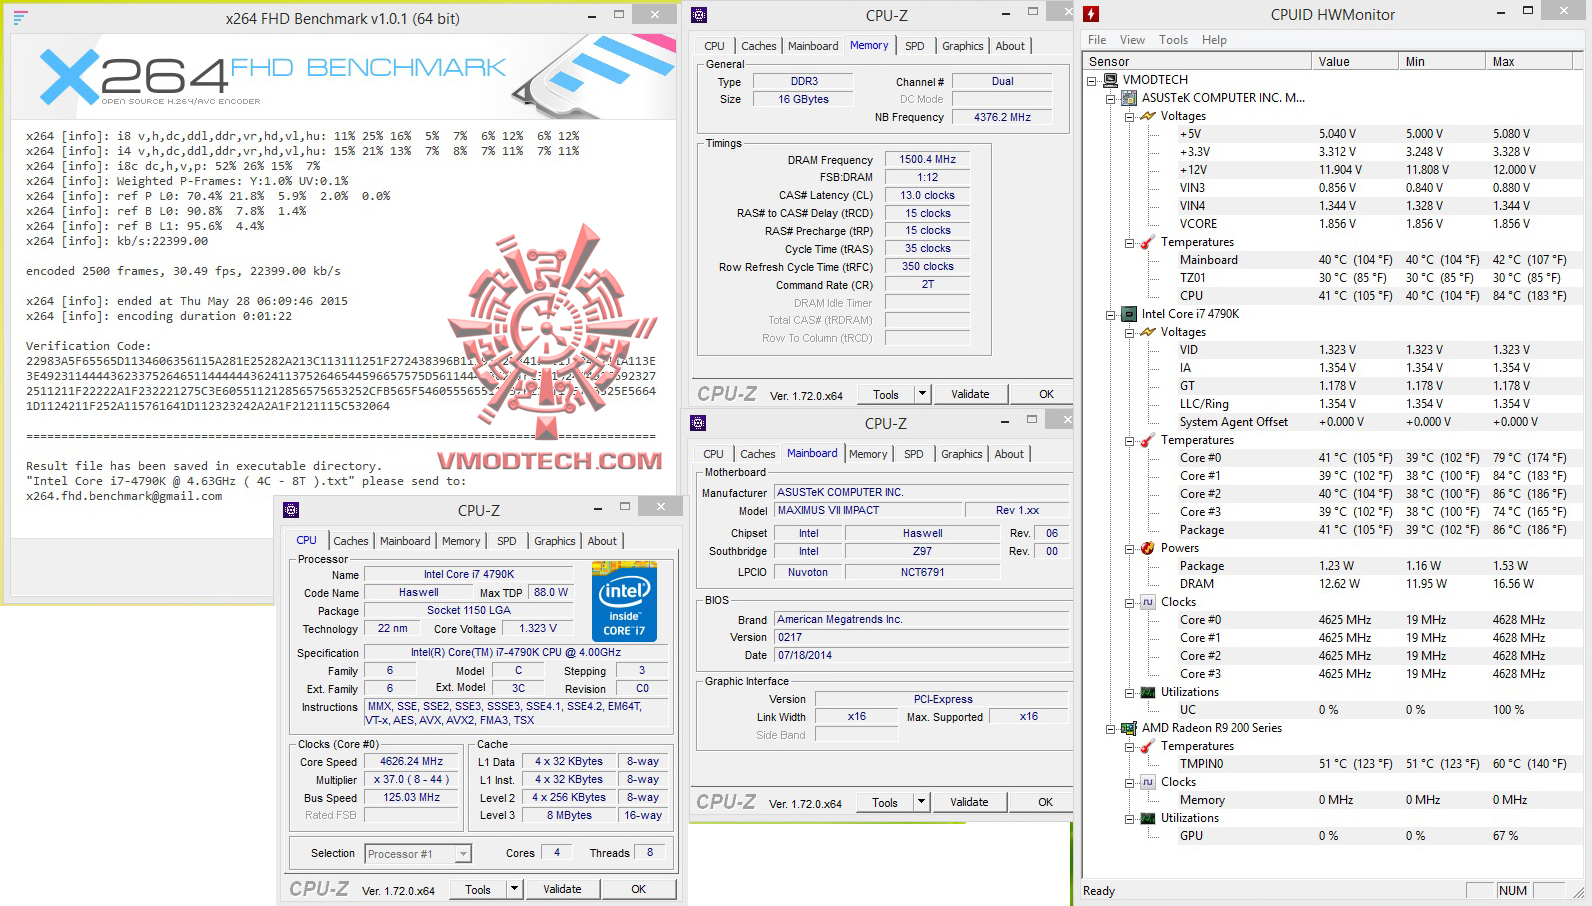
Task: Click the Temperatures thermometer icon under ASUSTeK
Action: coord(1148,242)
